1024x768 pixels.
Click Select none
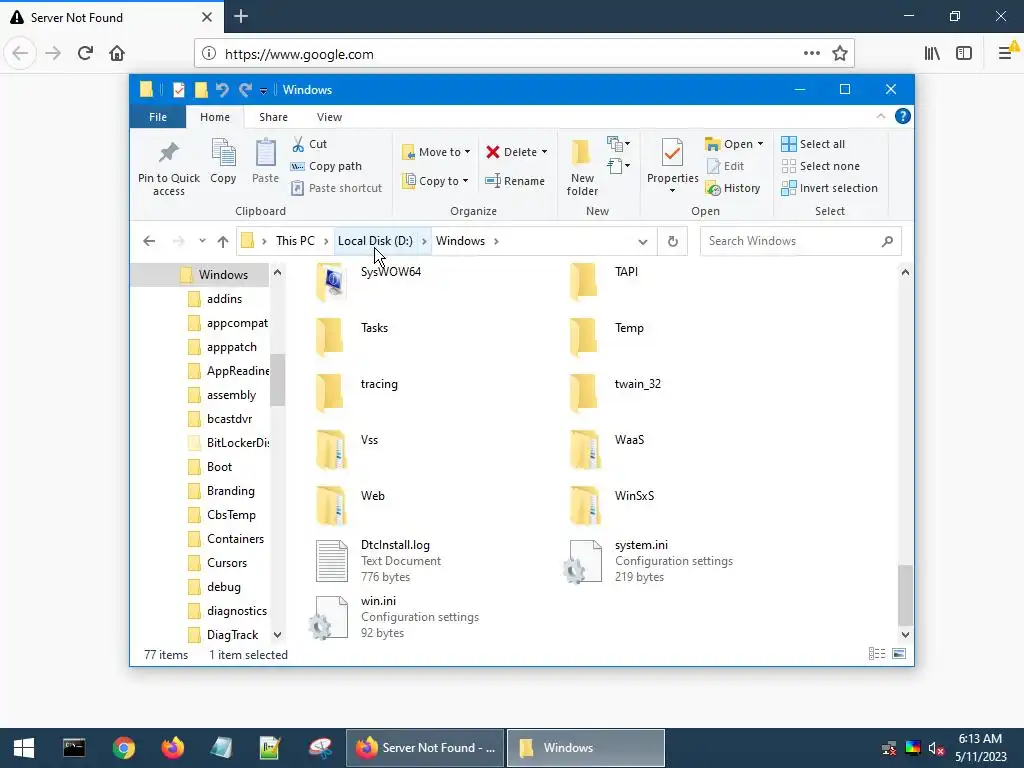coord(820,166)
